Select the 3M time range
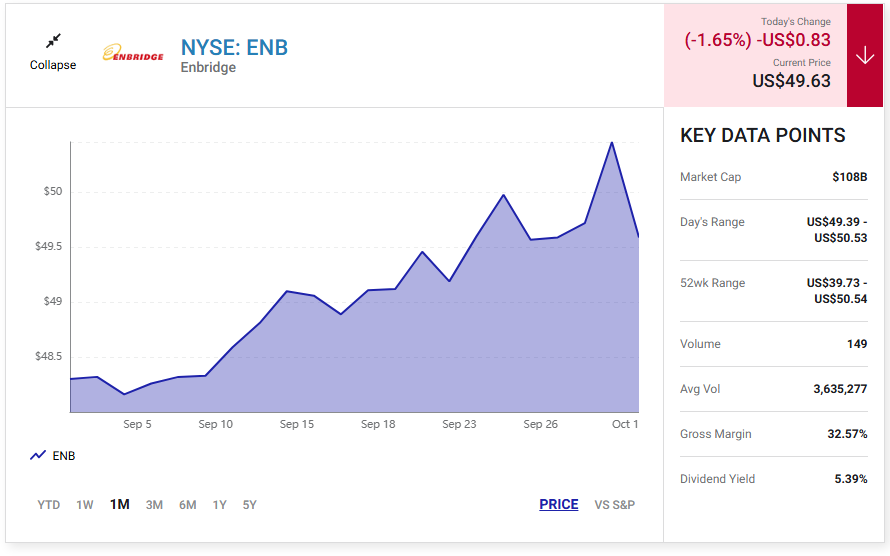 coord(154,505)
